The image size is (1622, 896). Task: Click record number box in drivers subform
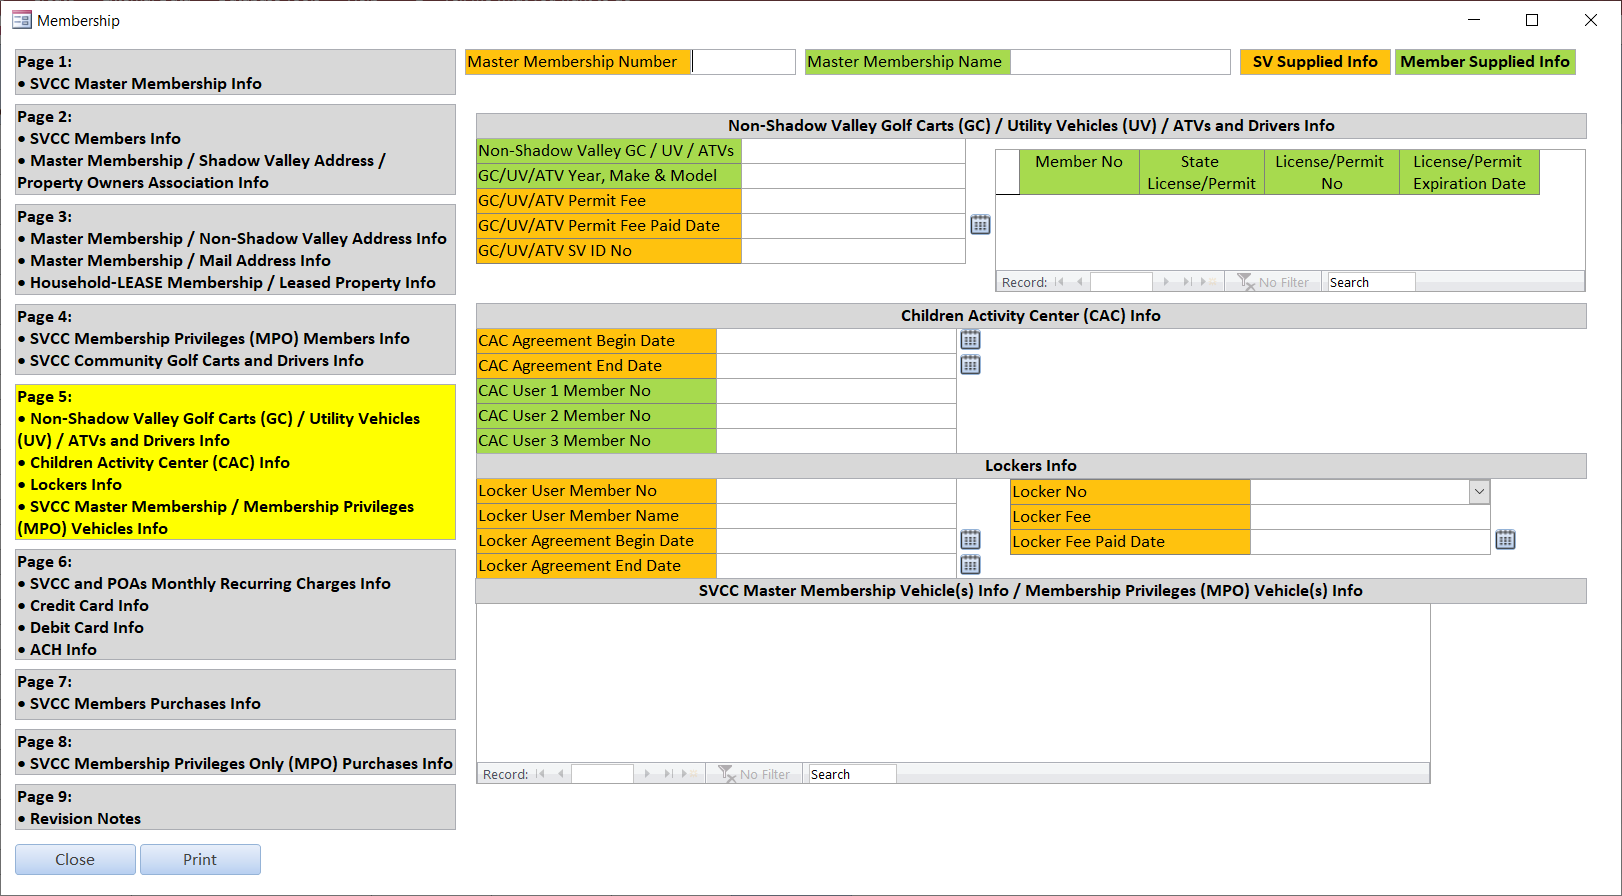(1121, 282)
